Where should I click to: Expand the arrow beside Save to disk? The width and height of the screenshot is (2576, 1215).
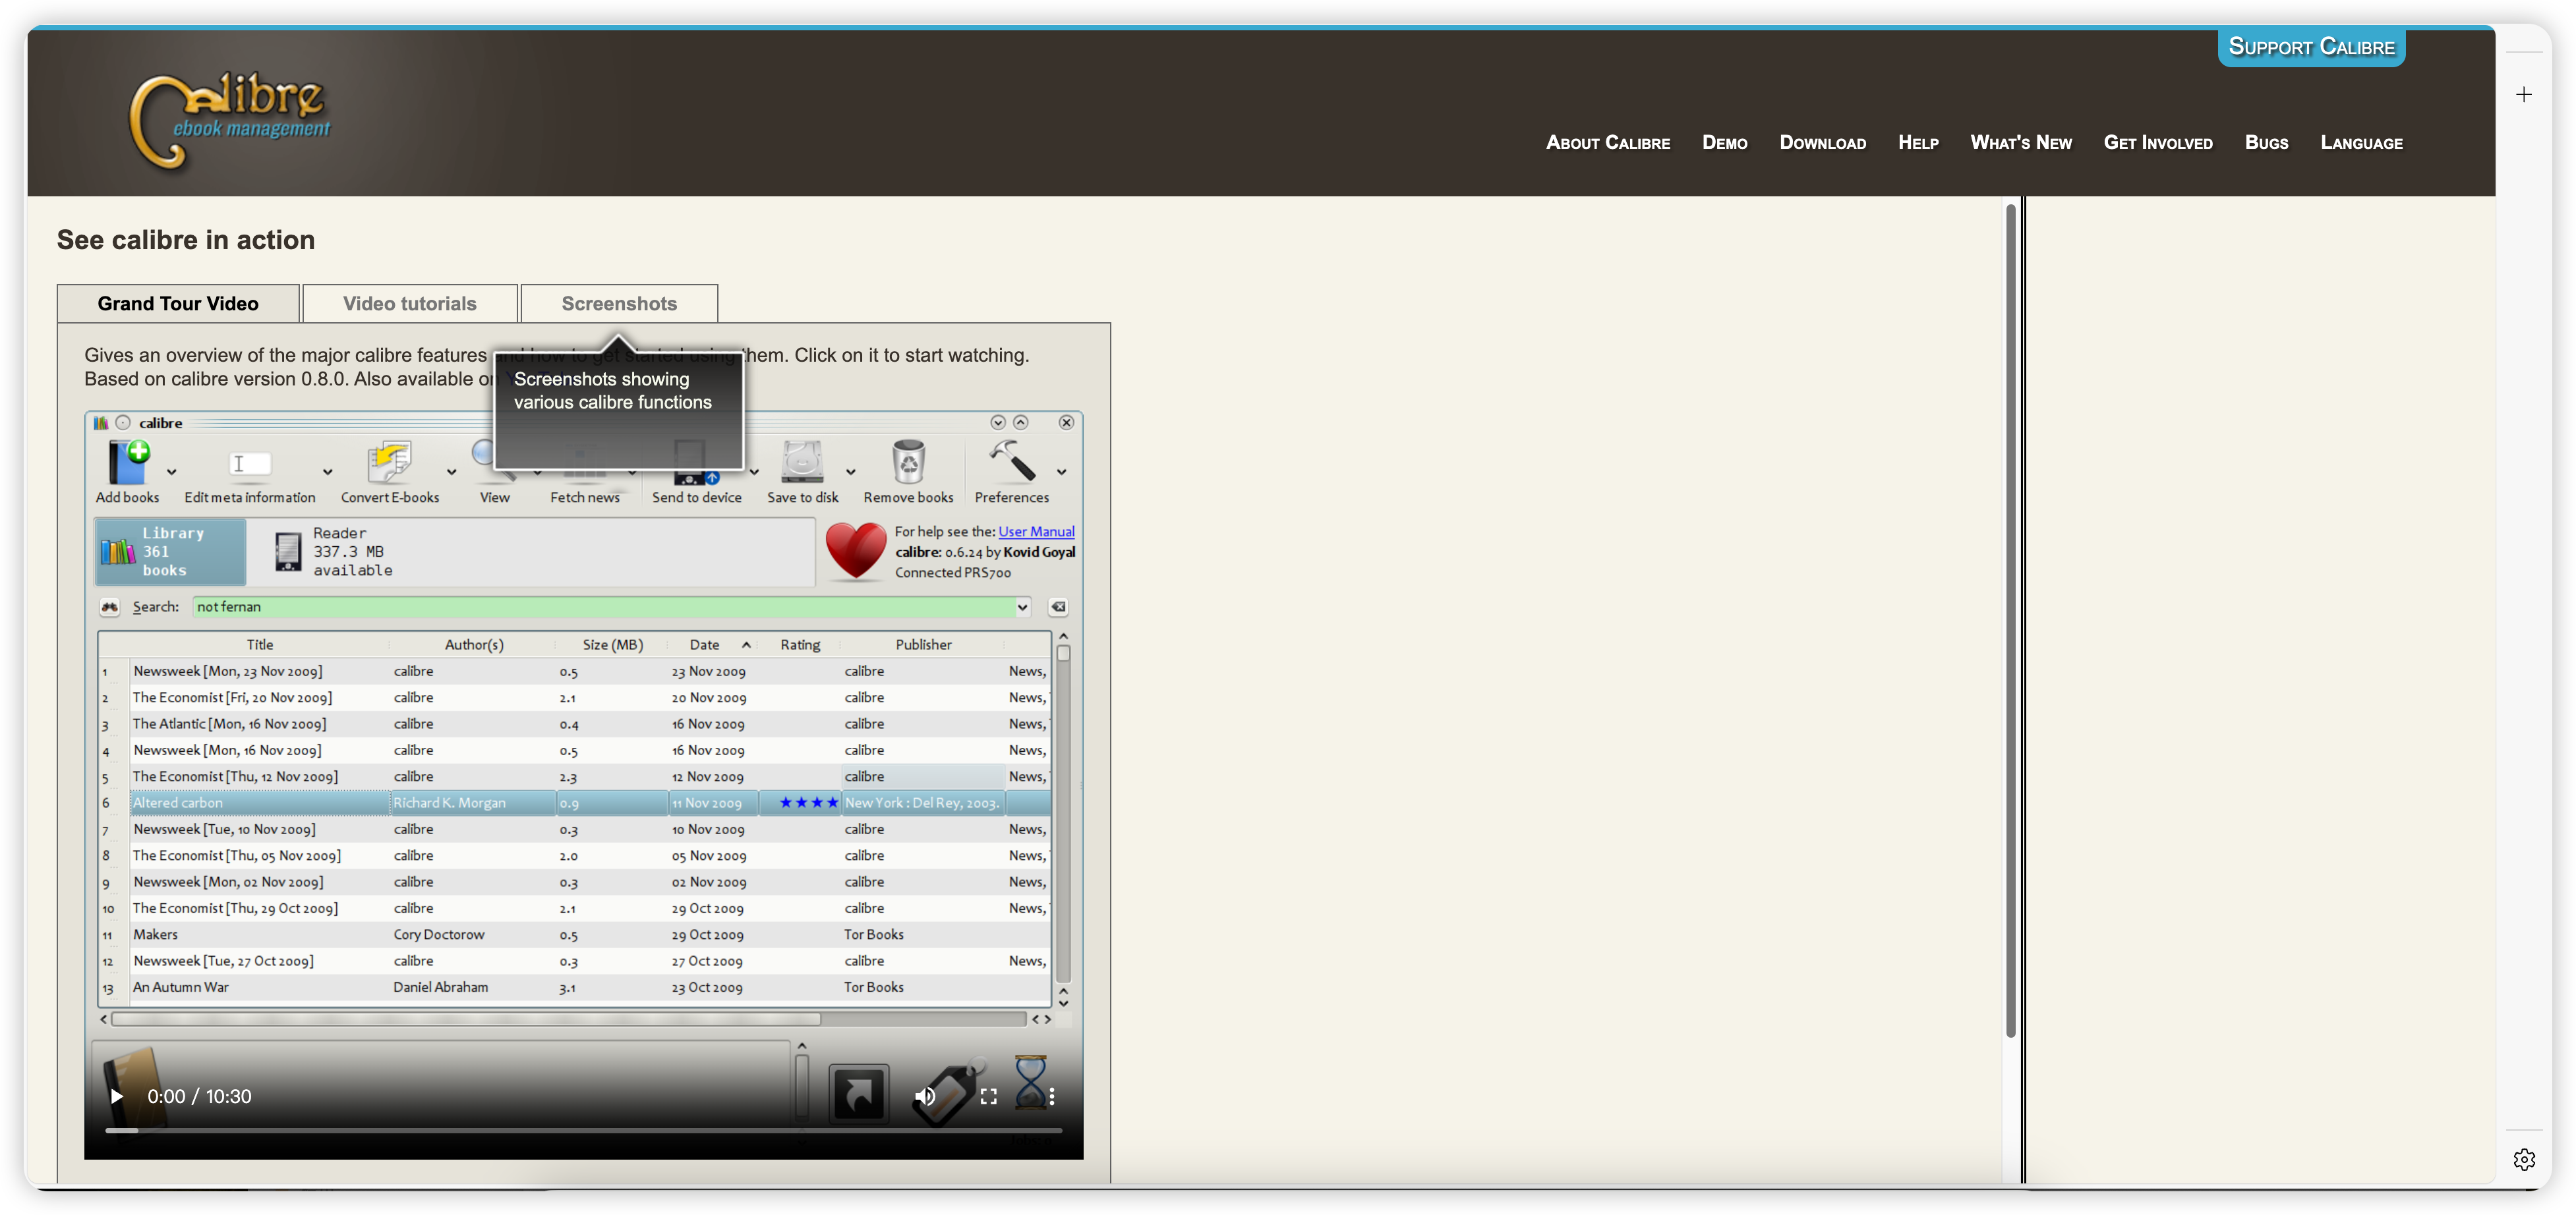click(851, 472)
